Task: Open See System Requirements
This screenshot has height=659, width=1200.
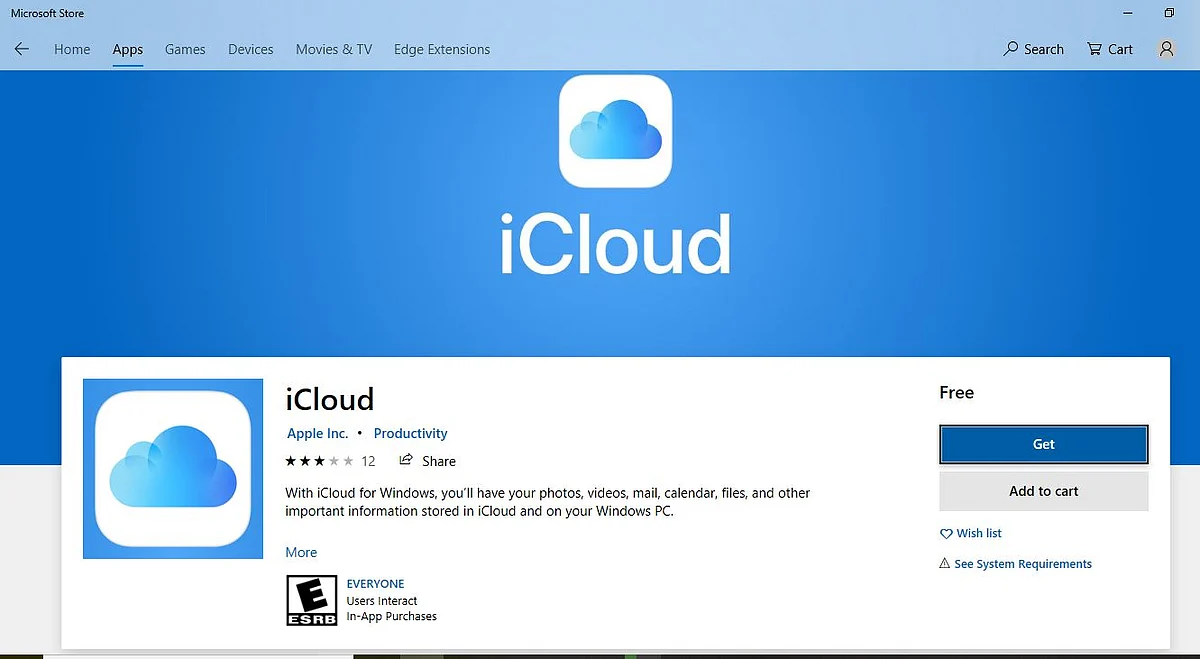Action: pyautogui.click(x=1016, y=564)
